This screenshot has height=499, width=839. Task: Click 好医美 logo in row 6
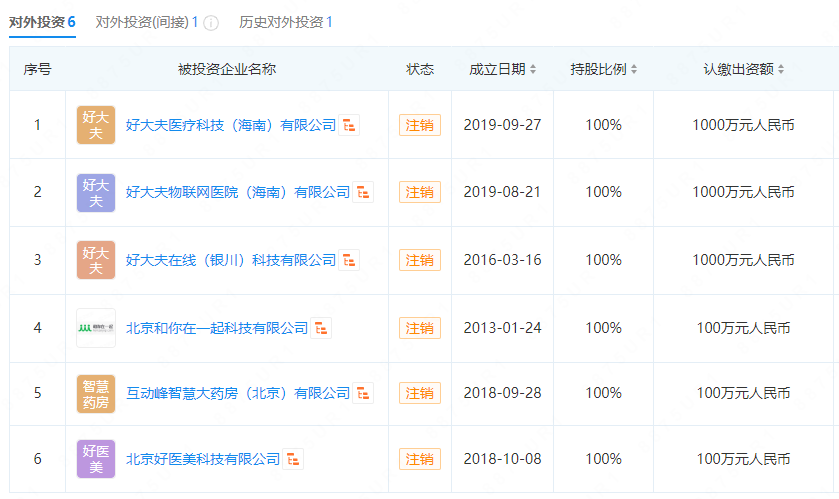(x=96, y=459)
